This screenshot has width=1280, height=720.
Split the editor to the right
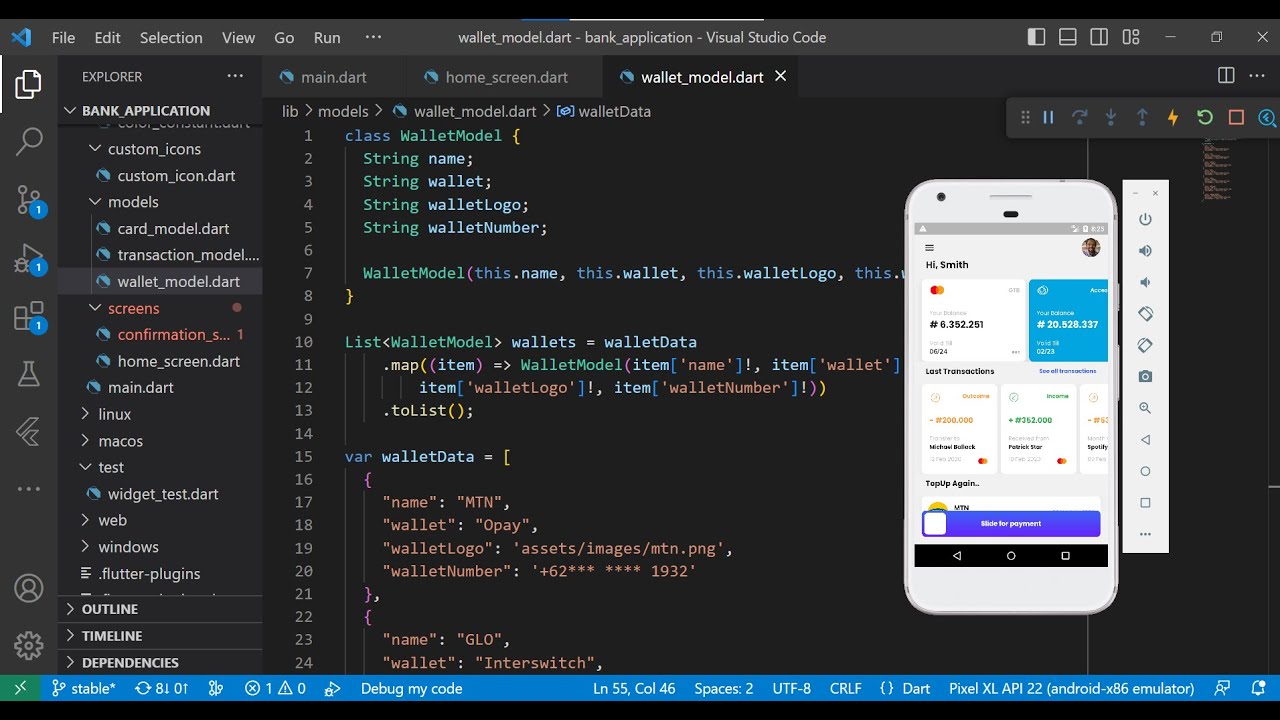pyautogui.click(x=1226, y=76)
